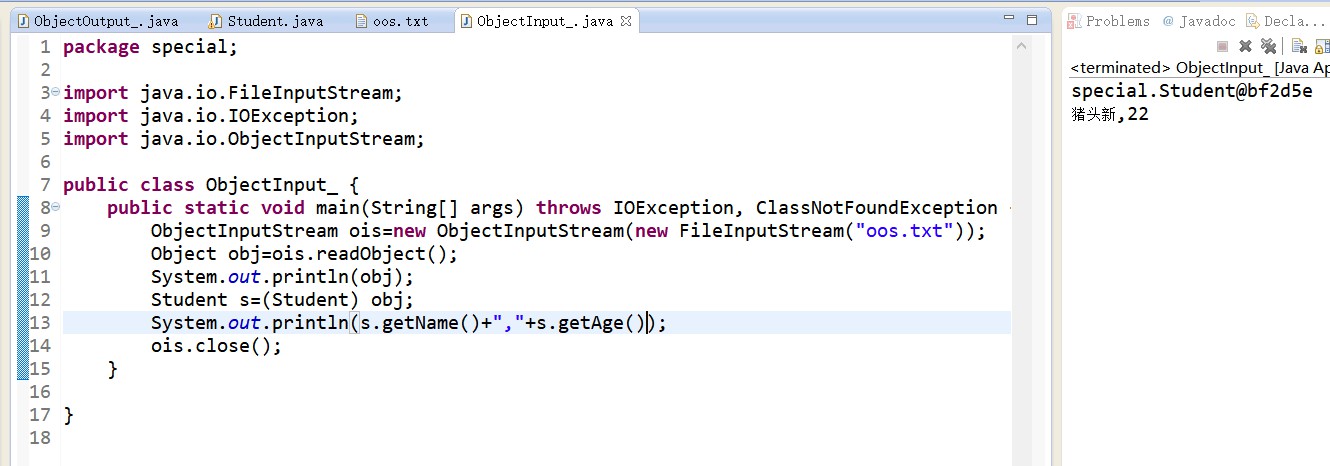1330x466 pixels.
Task: Switch to the oos.txt editor tab
Action: coord(393,21)
